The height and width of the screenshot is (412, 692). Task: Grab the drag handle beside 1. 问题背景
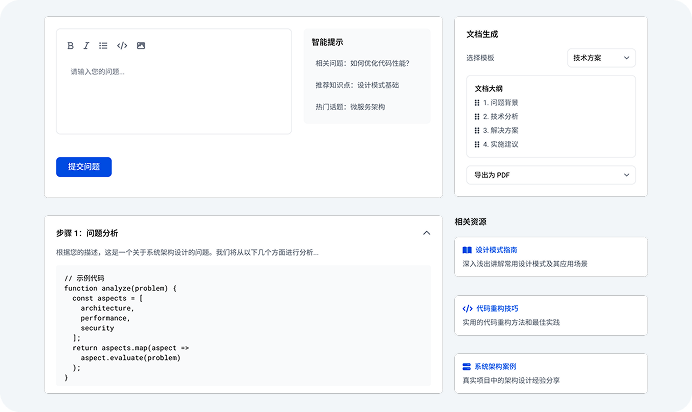click(477, 103)
